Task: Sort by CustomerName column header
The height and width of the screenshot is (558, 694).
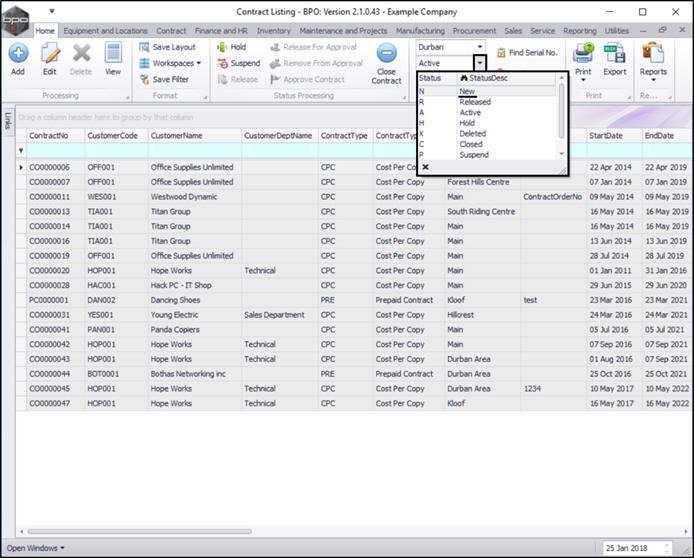Action: [x=195, y=136]
